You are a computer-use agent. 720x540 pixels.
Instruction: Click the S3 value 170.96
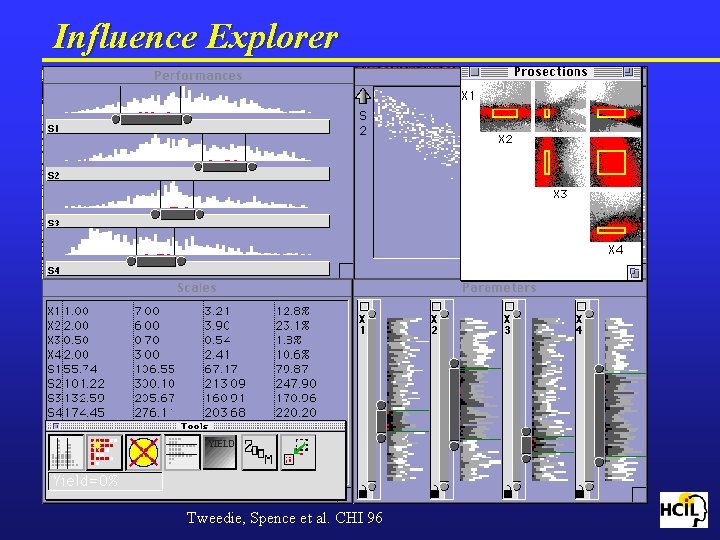click(296, 398)
